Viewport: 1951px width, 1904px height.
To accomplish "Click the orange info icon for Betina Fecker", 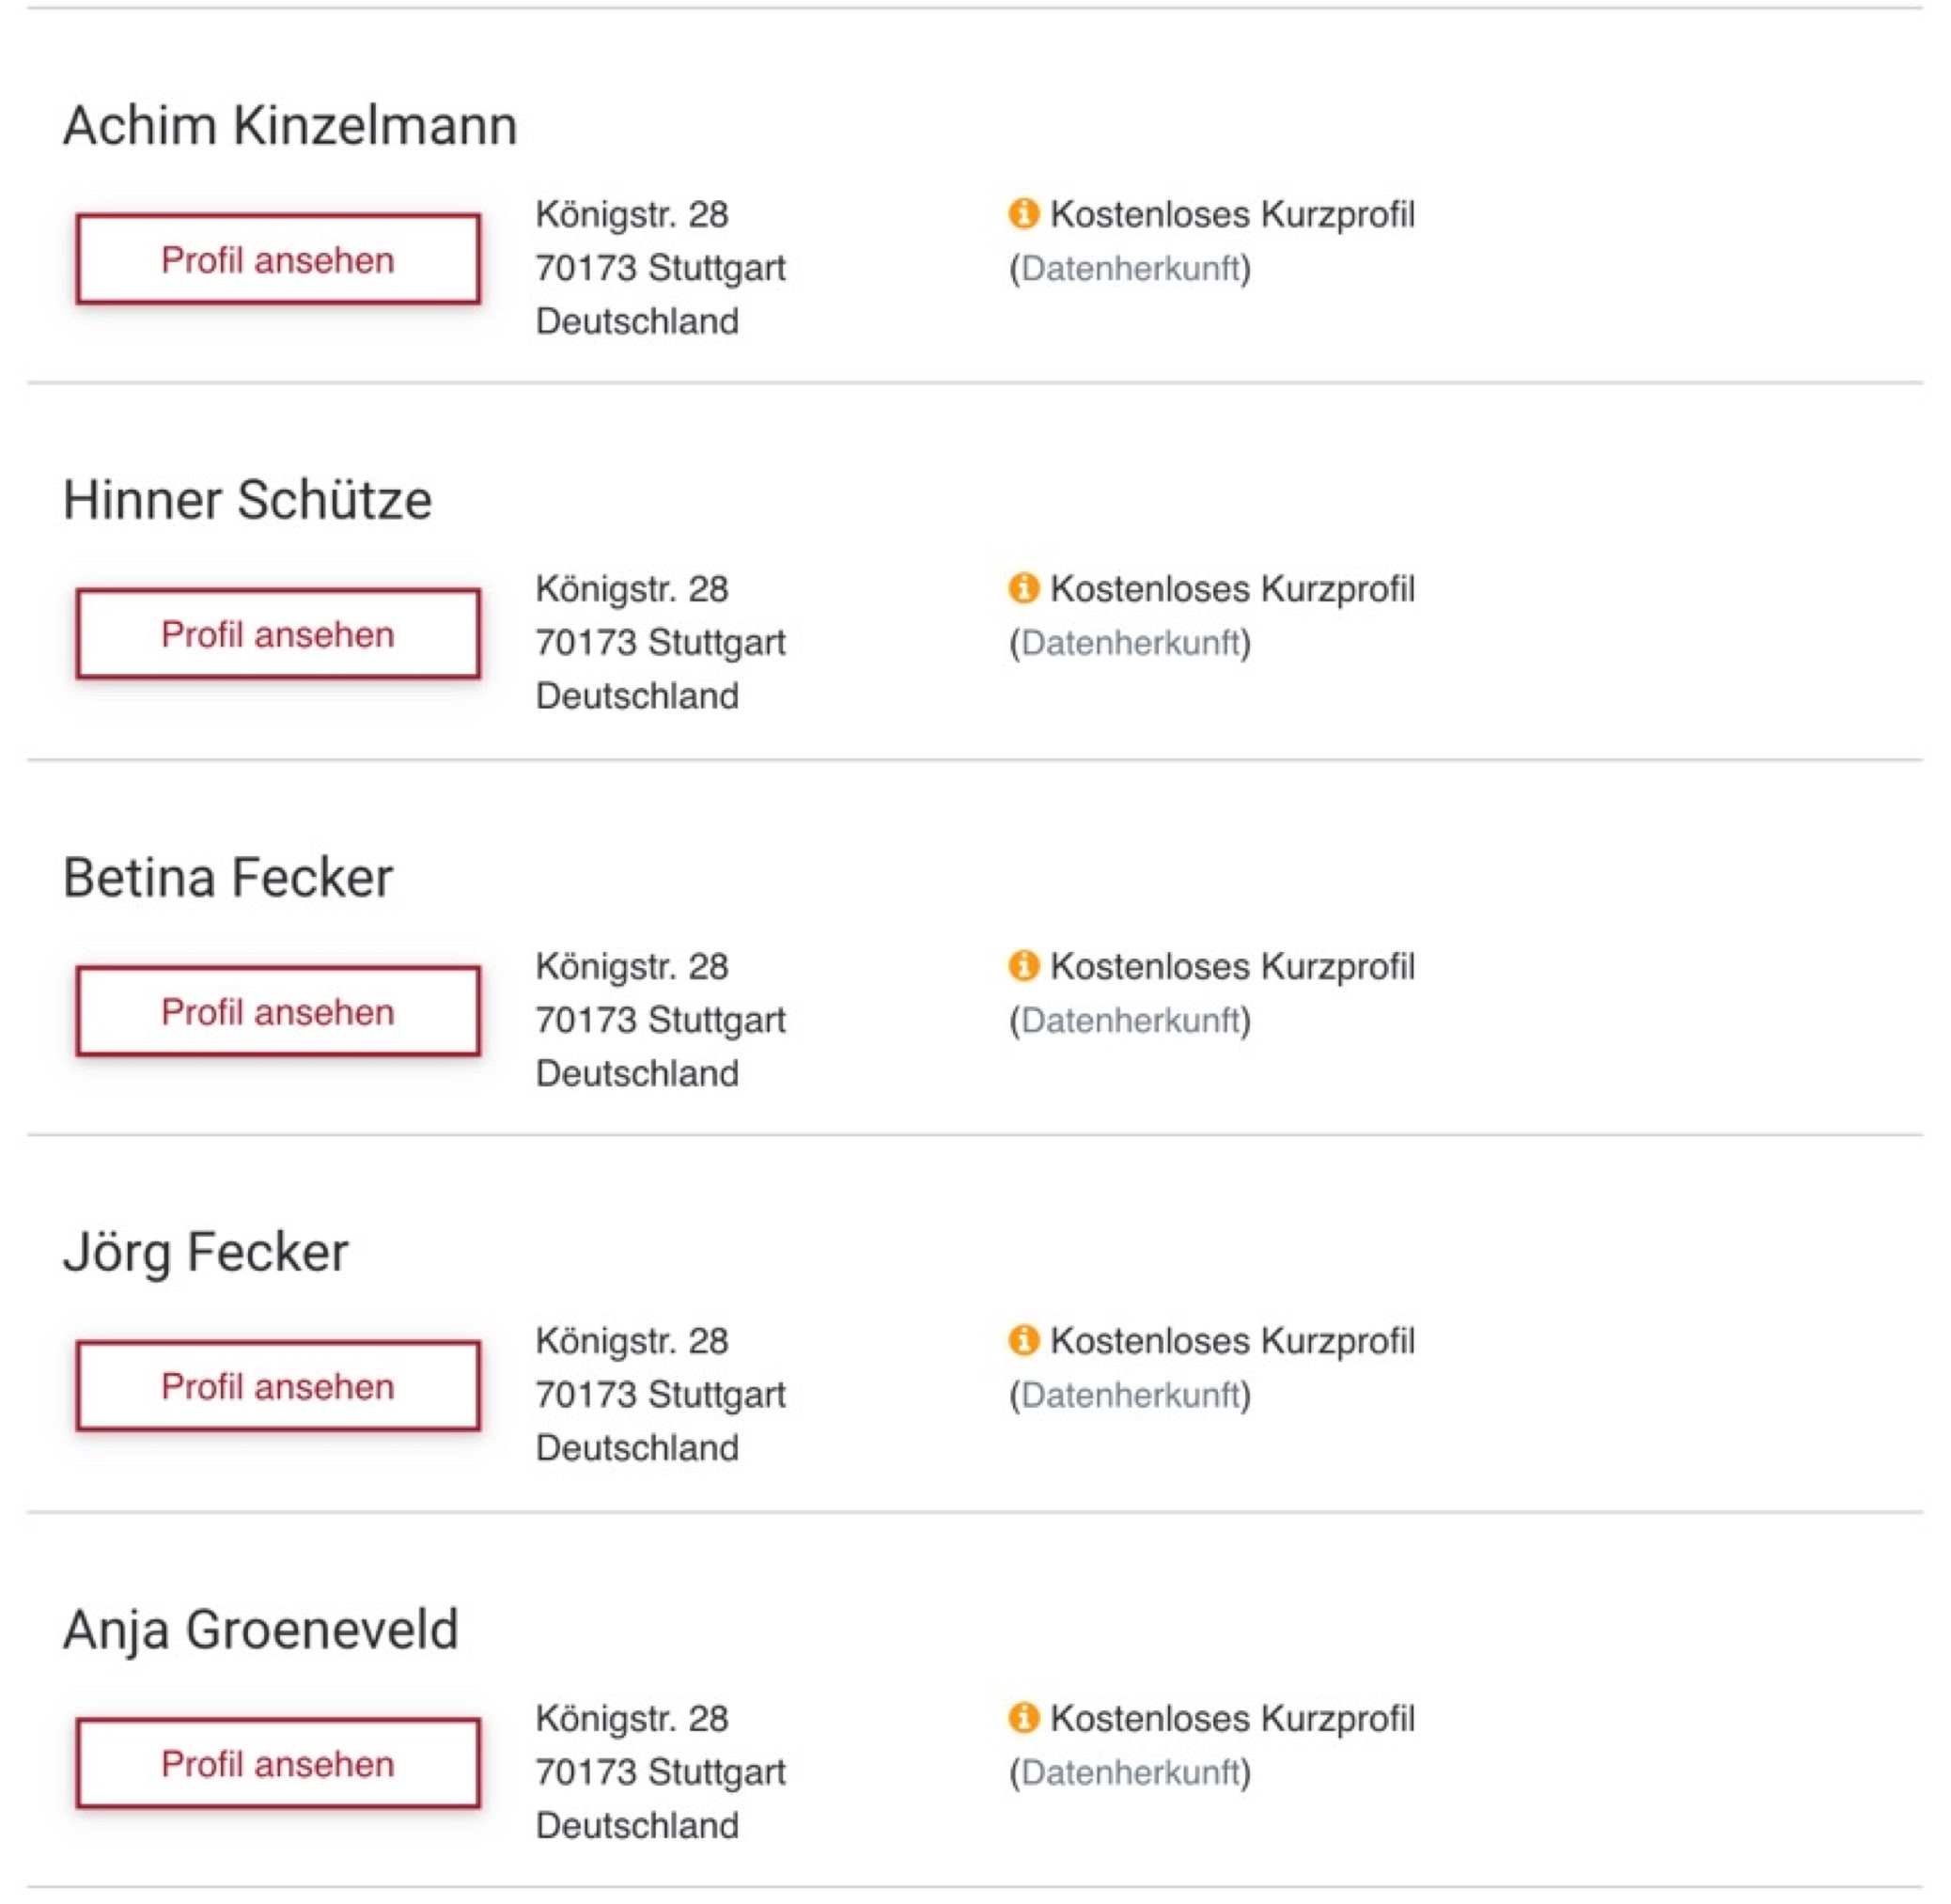I will (x=1023, y=965).
